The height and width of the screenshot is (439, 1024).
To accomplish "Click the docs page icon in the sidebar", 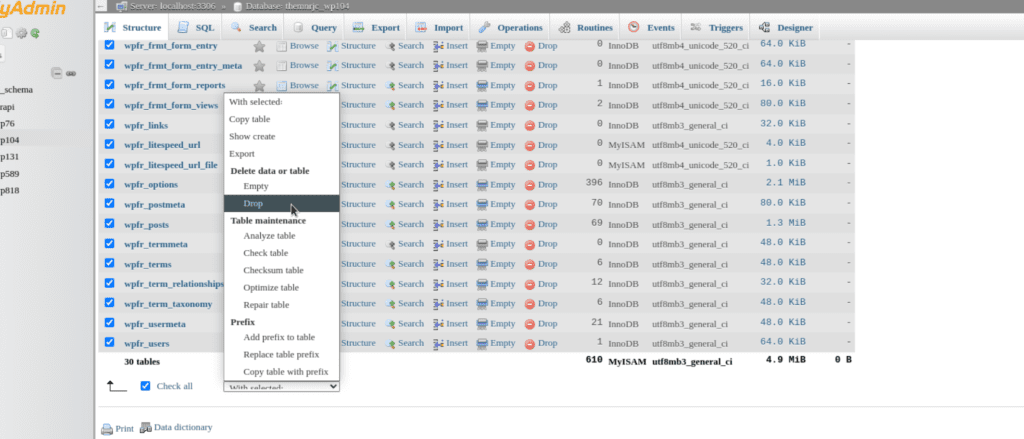I will coord(7,33).
